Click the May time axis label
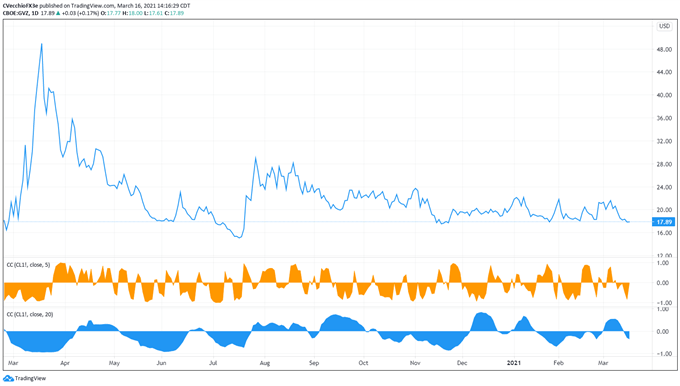This screenshot has width=680, height=386. click(x=114, y=363)
